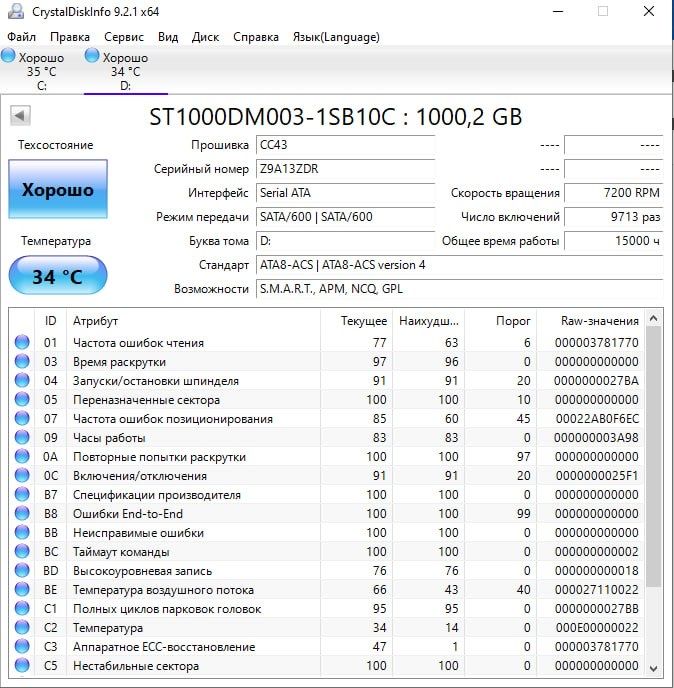Click the 34 °C temperature button

tap(58, 276)
